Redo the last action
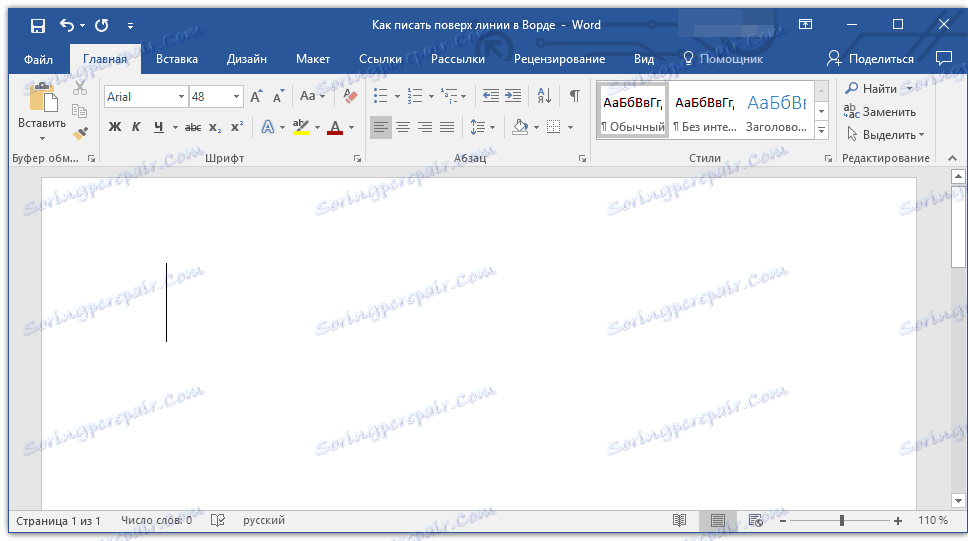 pos(102,25)
